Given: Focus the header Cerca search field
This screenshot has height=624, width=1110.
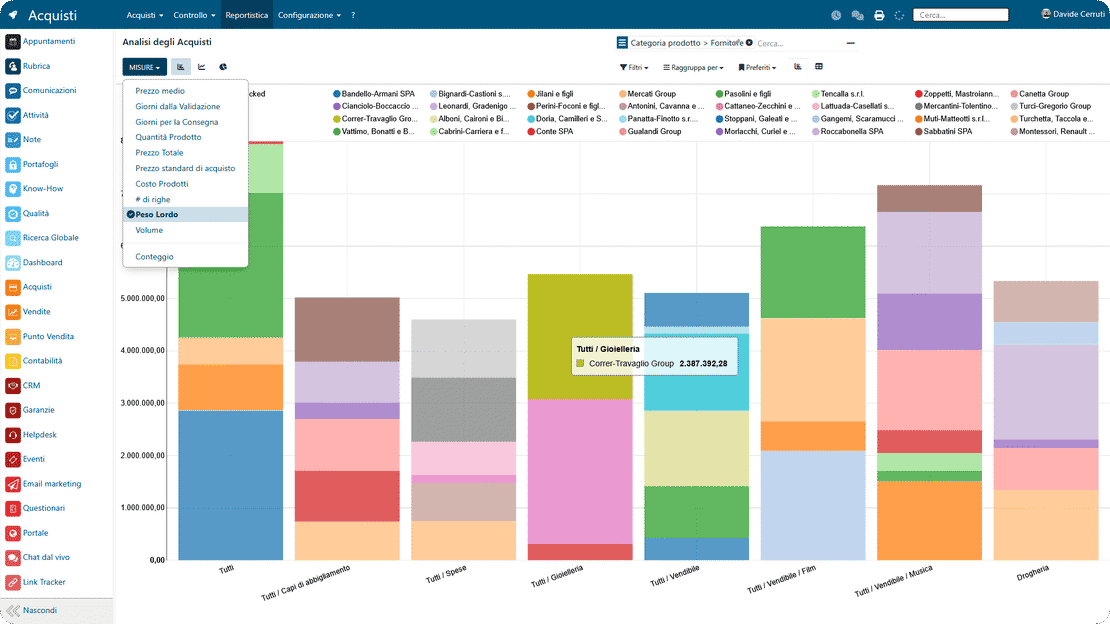Looking at the screenshot, I should coord(961,15).
